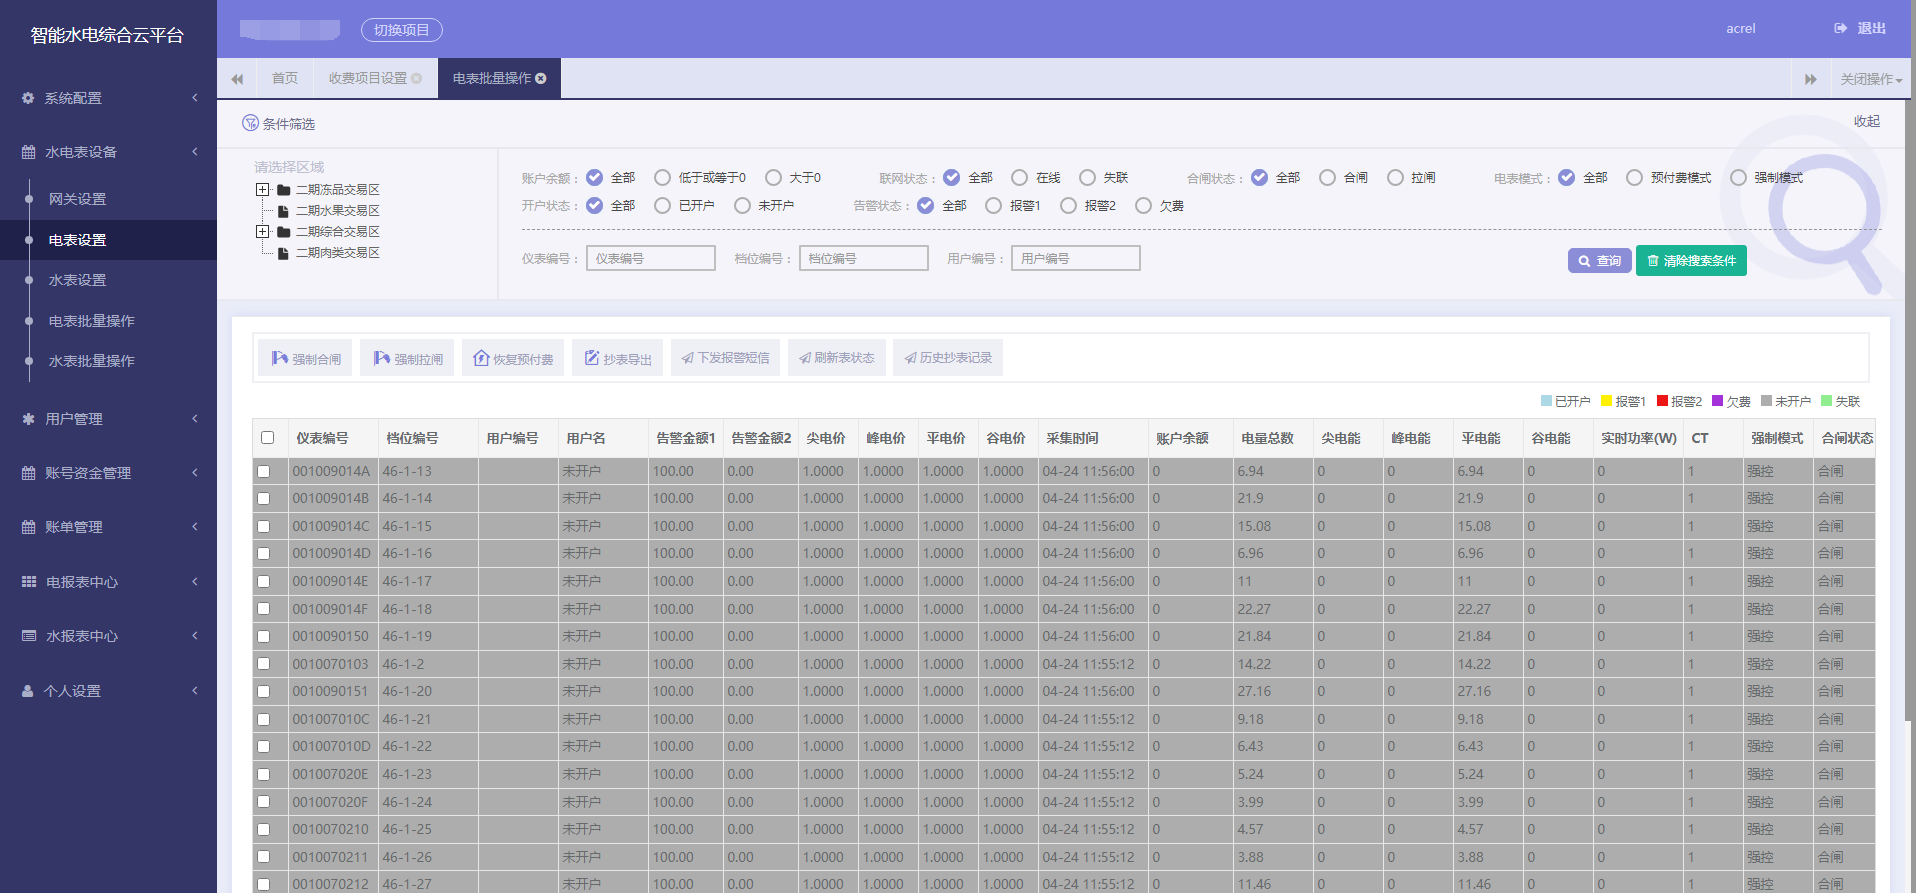Screen dimensions: 1916x893
Task: Close the 电表批量操作 tab with its x icon
Action: click(x=541, y=78)
